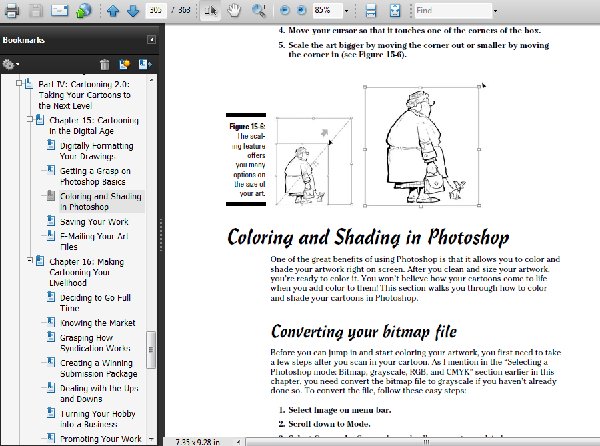
Task: Click the large cartoon figure image
Action: click(422, 146)
